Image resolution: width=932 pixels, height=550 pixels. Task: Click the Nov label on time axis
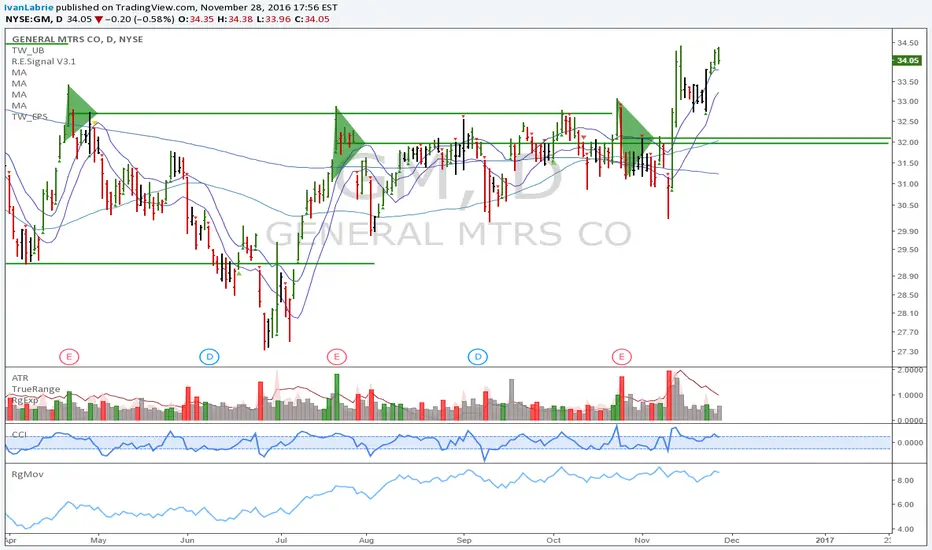click(642, 540)
